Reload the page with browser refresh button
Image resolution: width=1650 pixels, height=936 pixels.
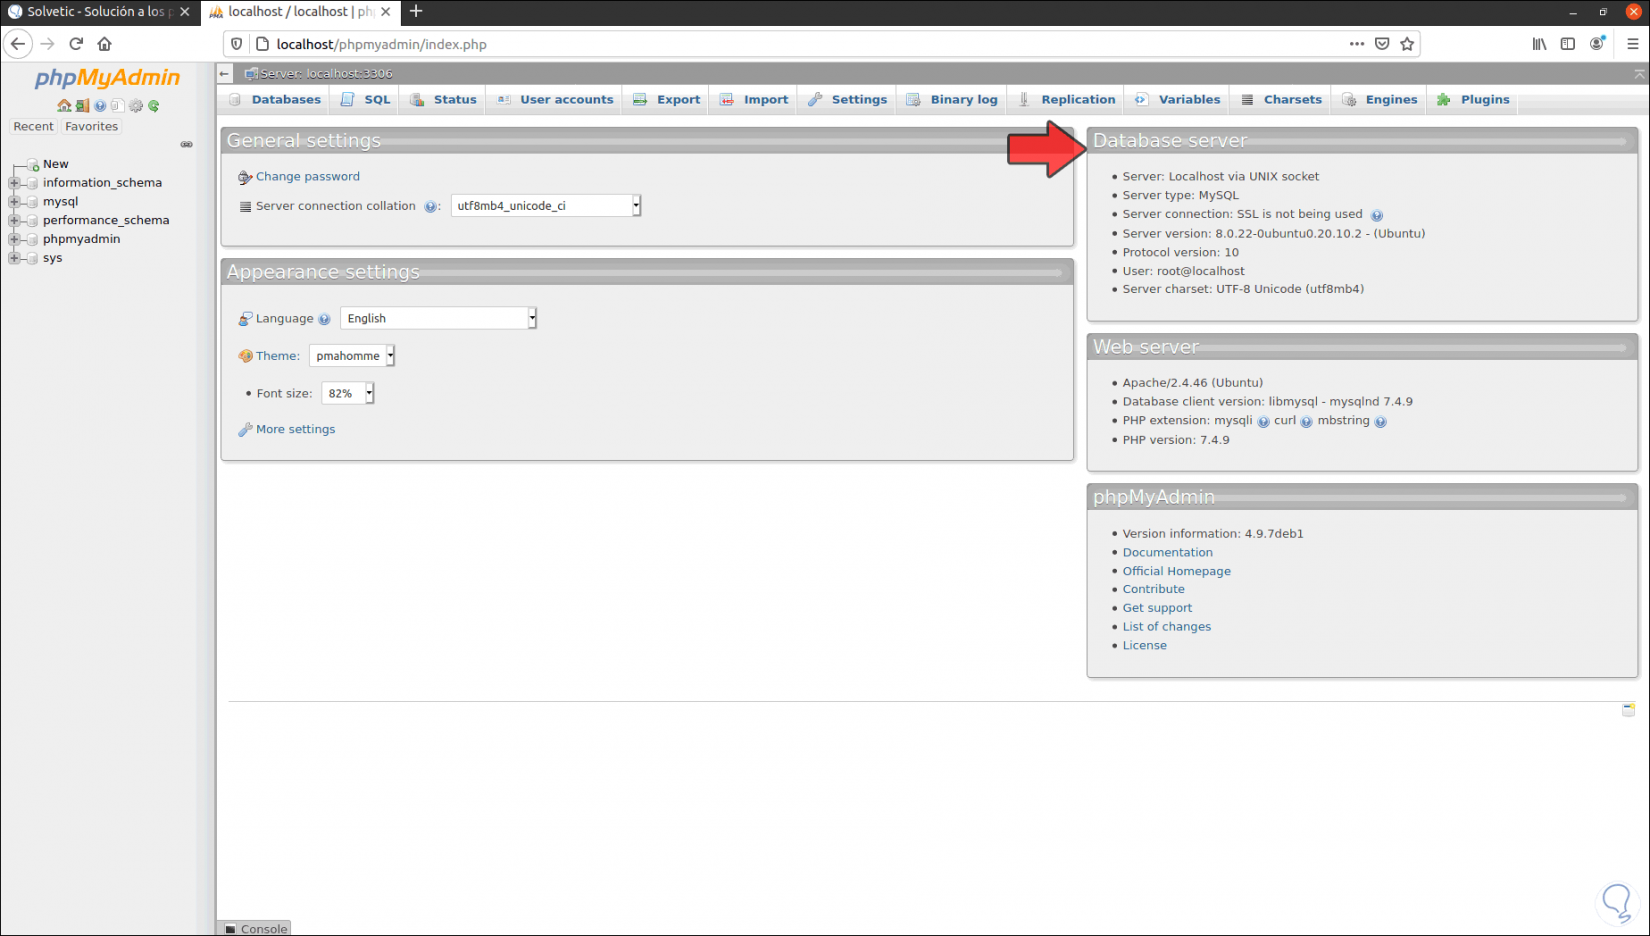[x=76, y=44]
